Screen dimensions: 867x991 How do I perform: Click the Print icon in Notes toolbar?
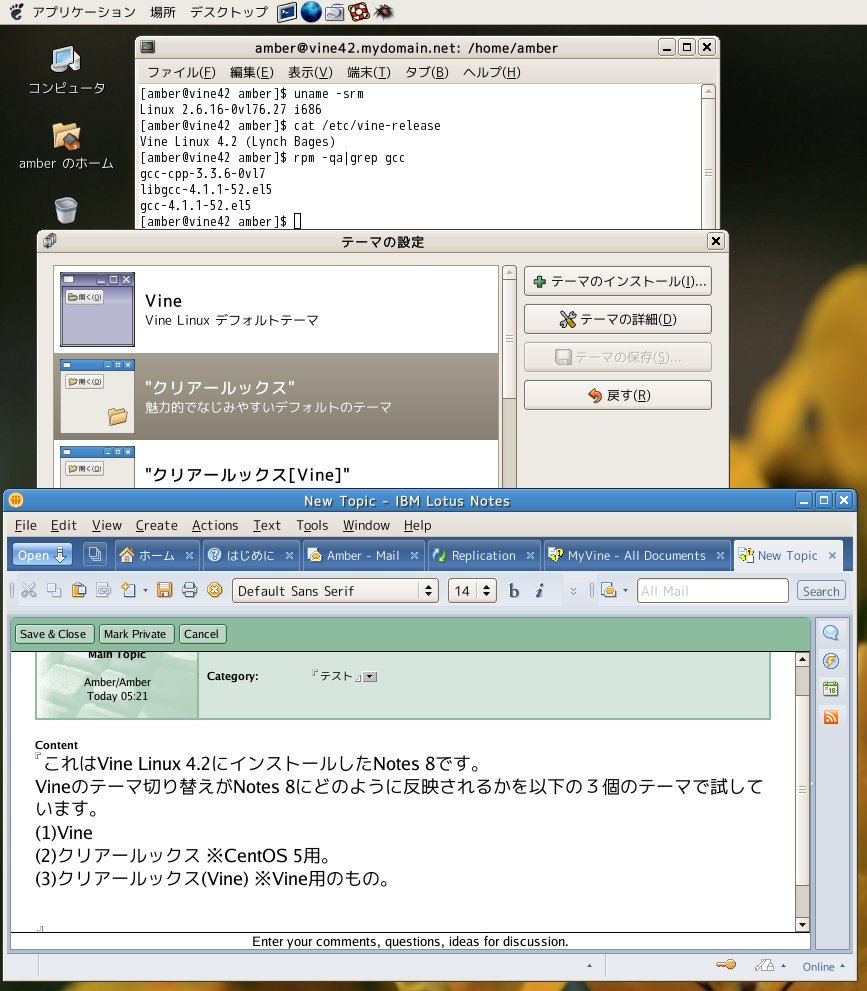[189, 590]
